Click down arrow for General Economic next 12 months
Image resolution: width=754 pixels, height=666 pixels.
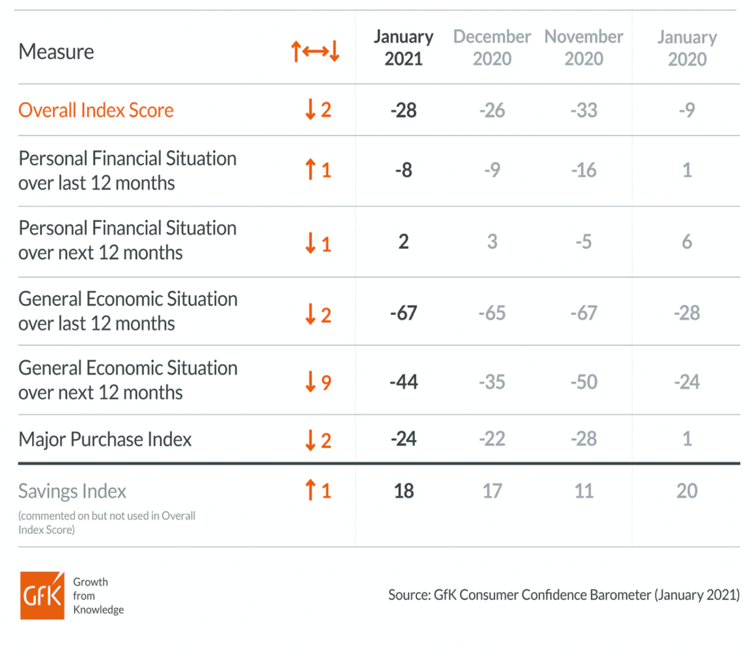(311, 382)
